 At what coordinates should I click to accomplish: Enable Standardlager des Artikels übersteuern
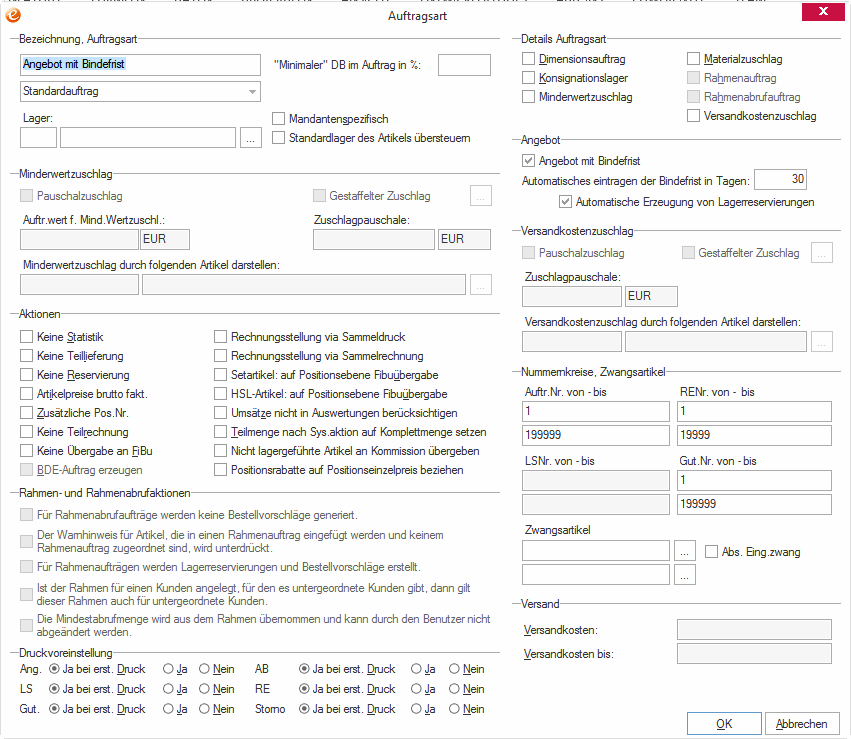pos(278,138)
